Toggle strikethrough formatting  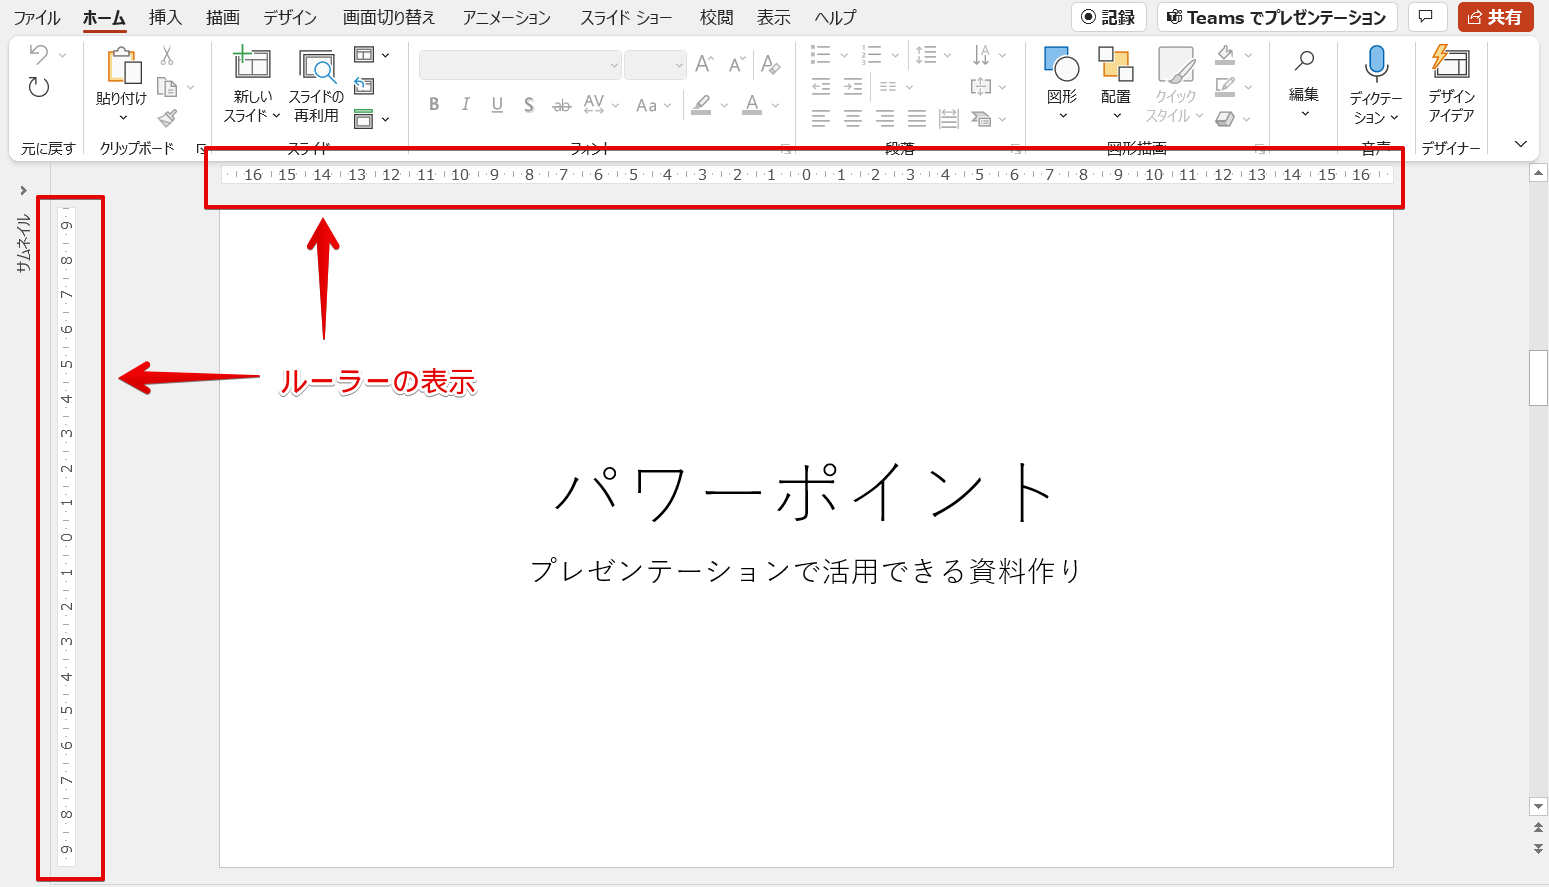point(562,105)
